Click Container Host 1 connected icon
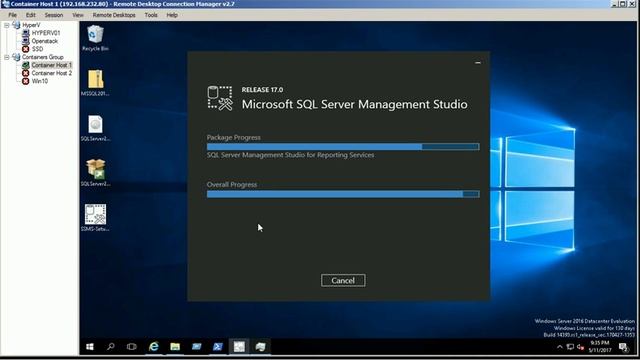640x360 pixels. point(26,65)
